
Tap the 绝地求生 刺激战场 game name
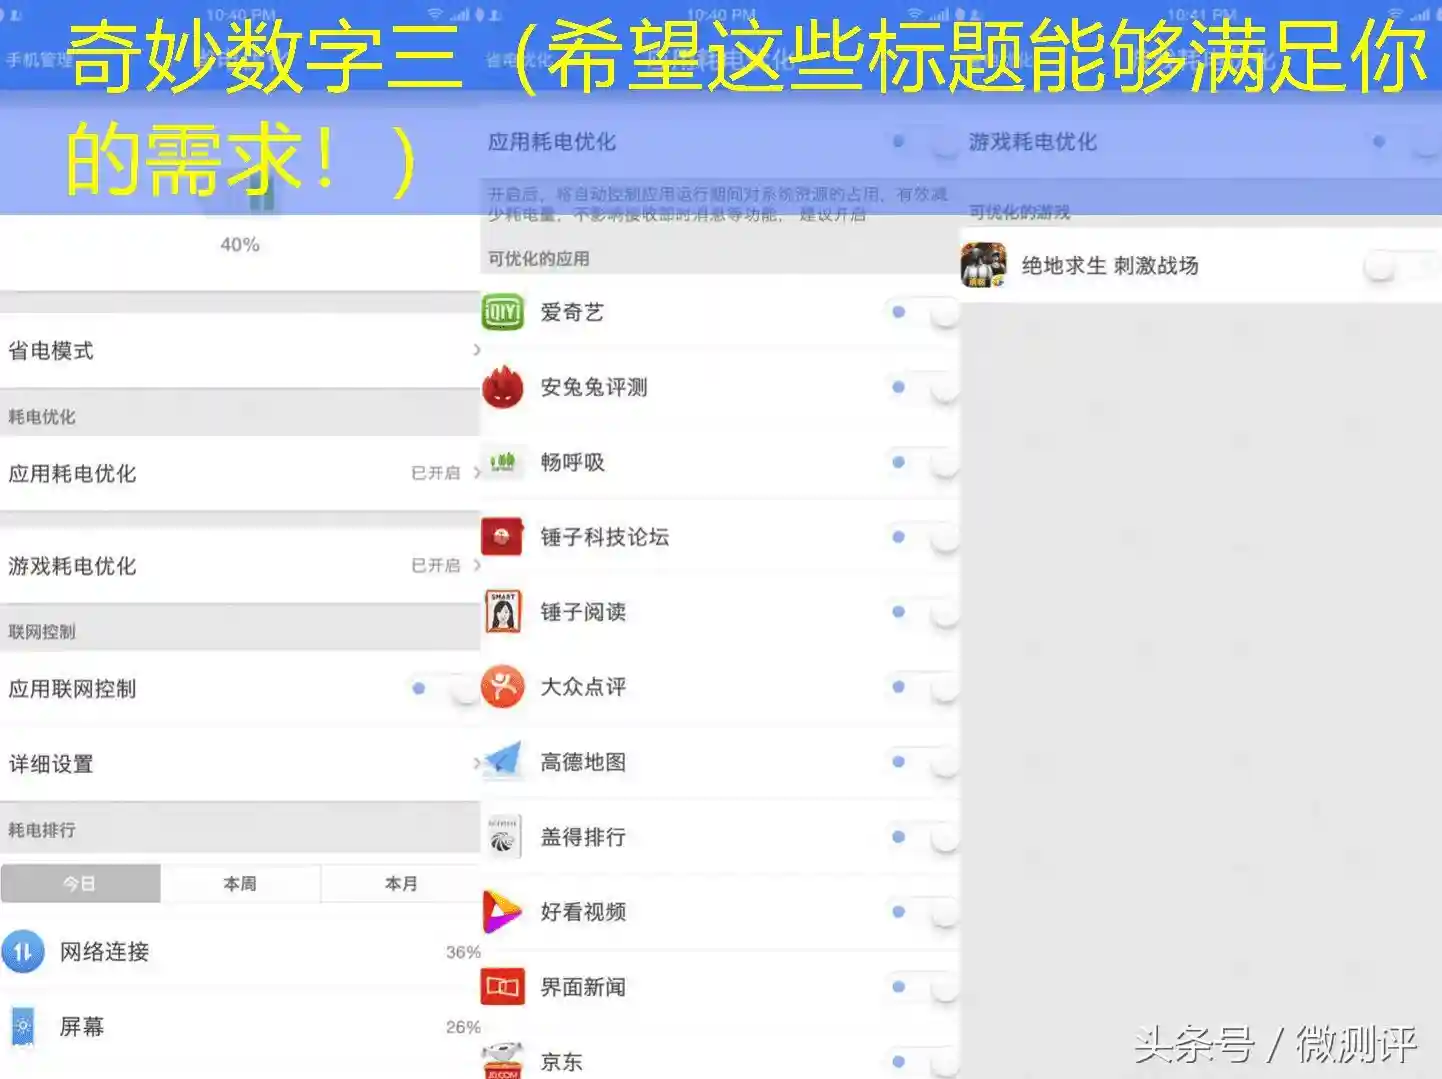[1110, 265]
